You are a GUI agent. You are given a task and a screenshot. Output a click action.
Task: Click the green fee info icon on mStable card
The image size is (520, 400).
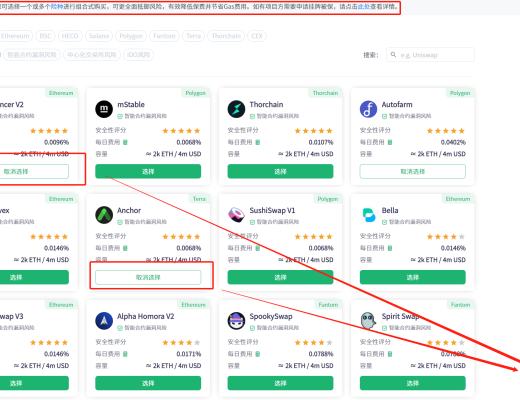click(x=125, y=142)
